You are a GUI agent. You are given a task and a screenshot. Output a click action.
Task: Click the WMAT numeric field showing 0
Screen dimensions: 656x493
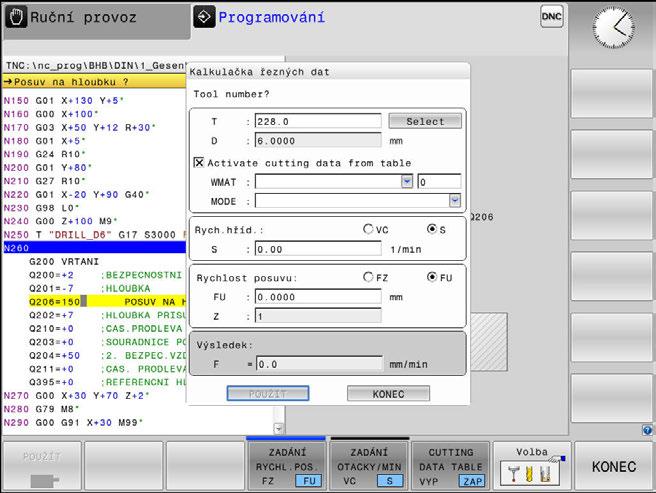tap(439, 182)
